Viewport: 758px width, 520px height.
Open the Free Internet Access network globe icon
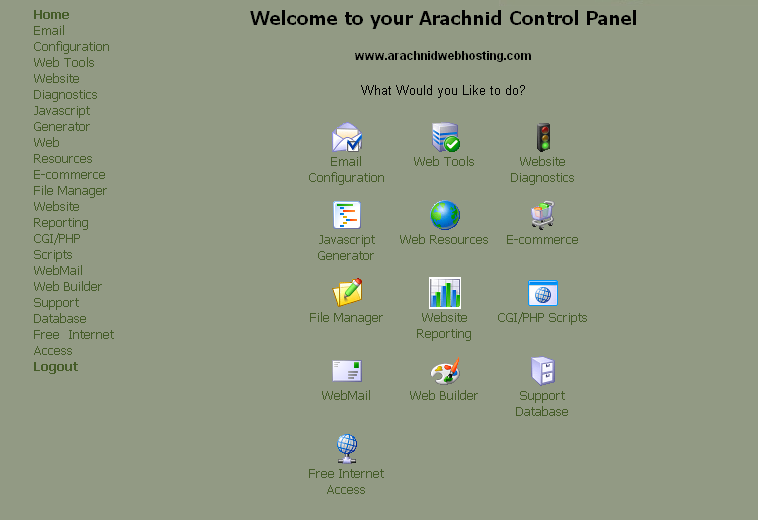[347, 449]
